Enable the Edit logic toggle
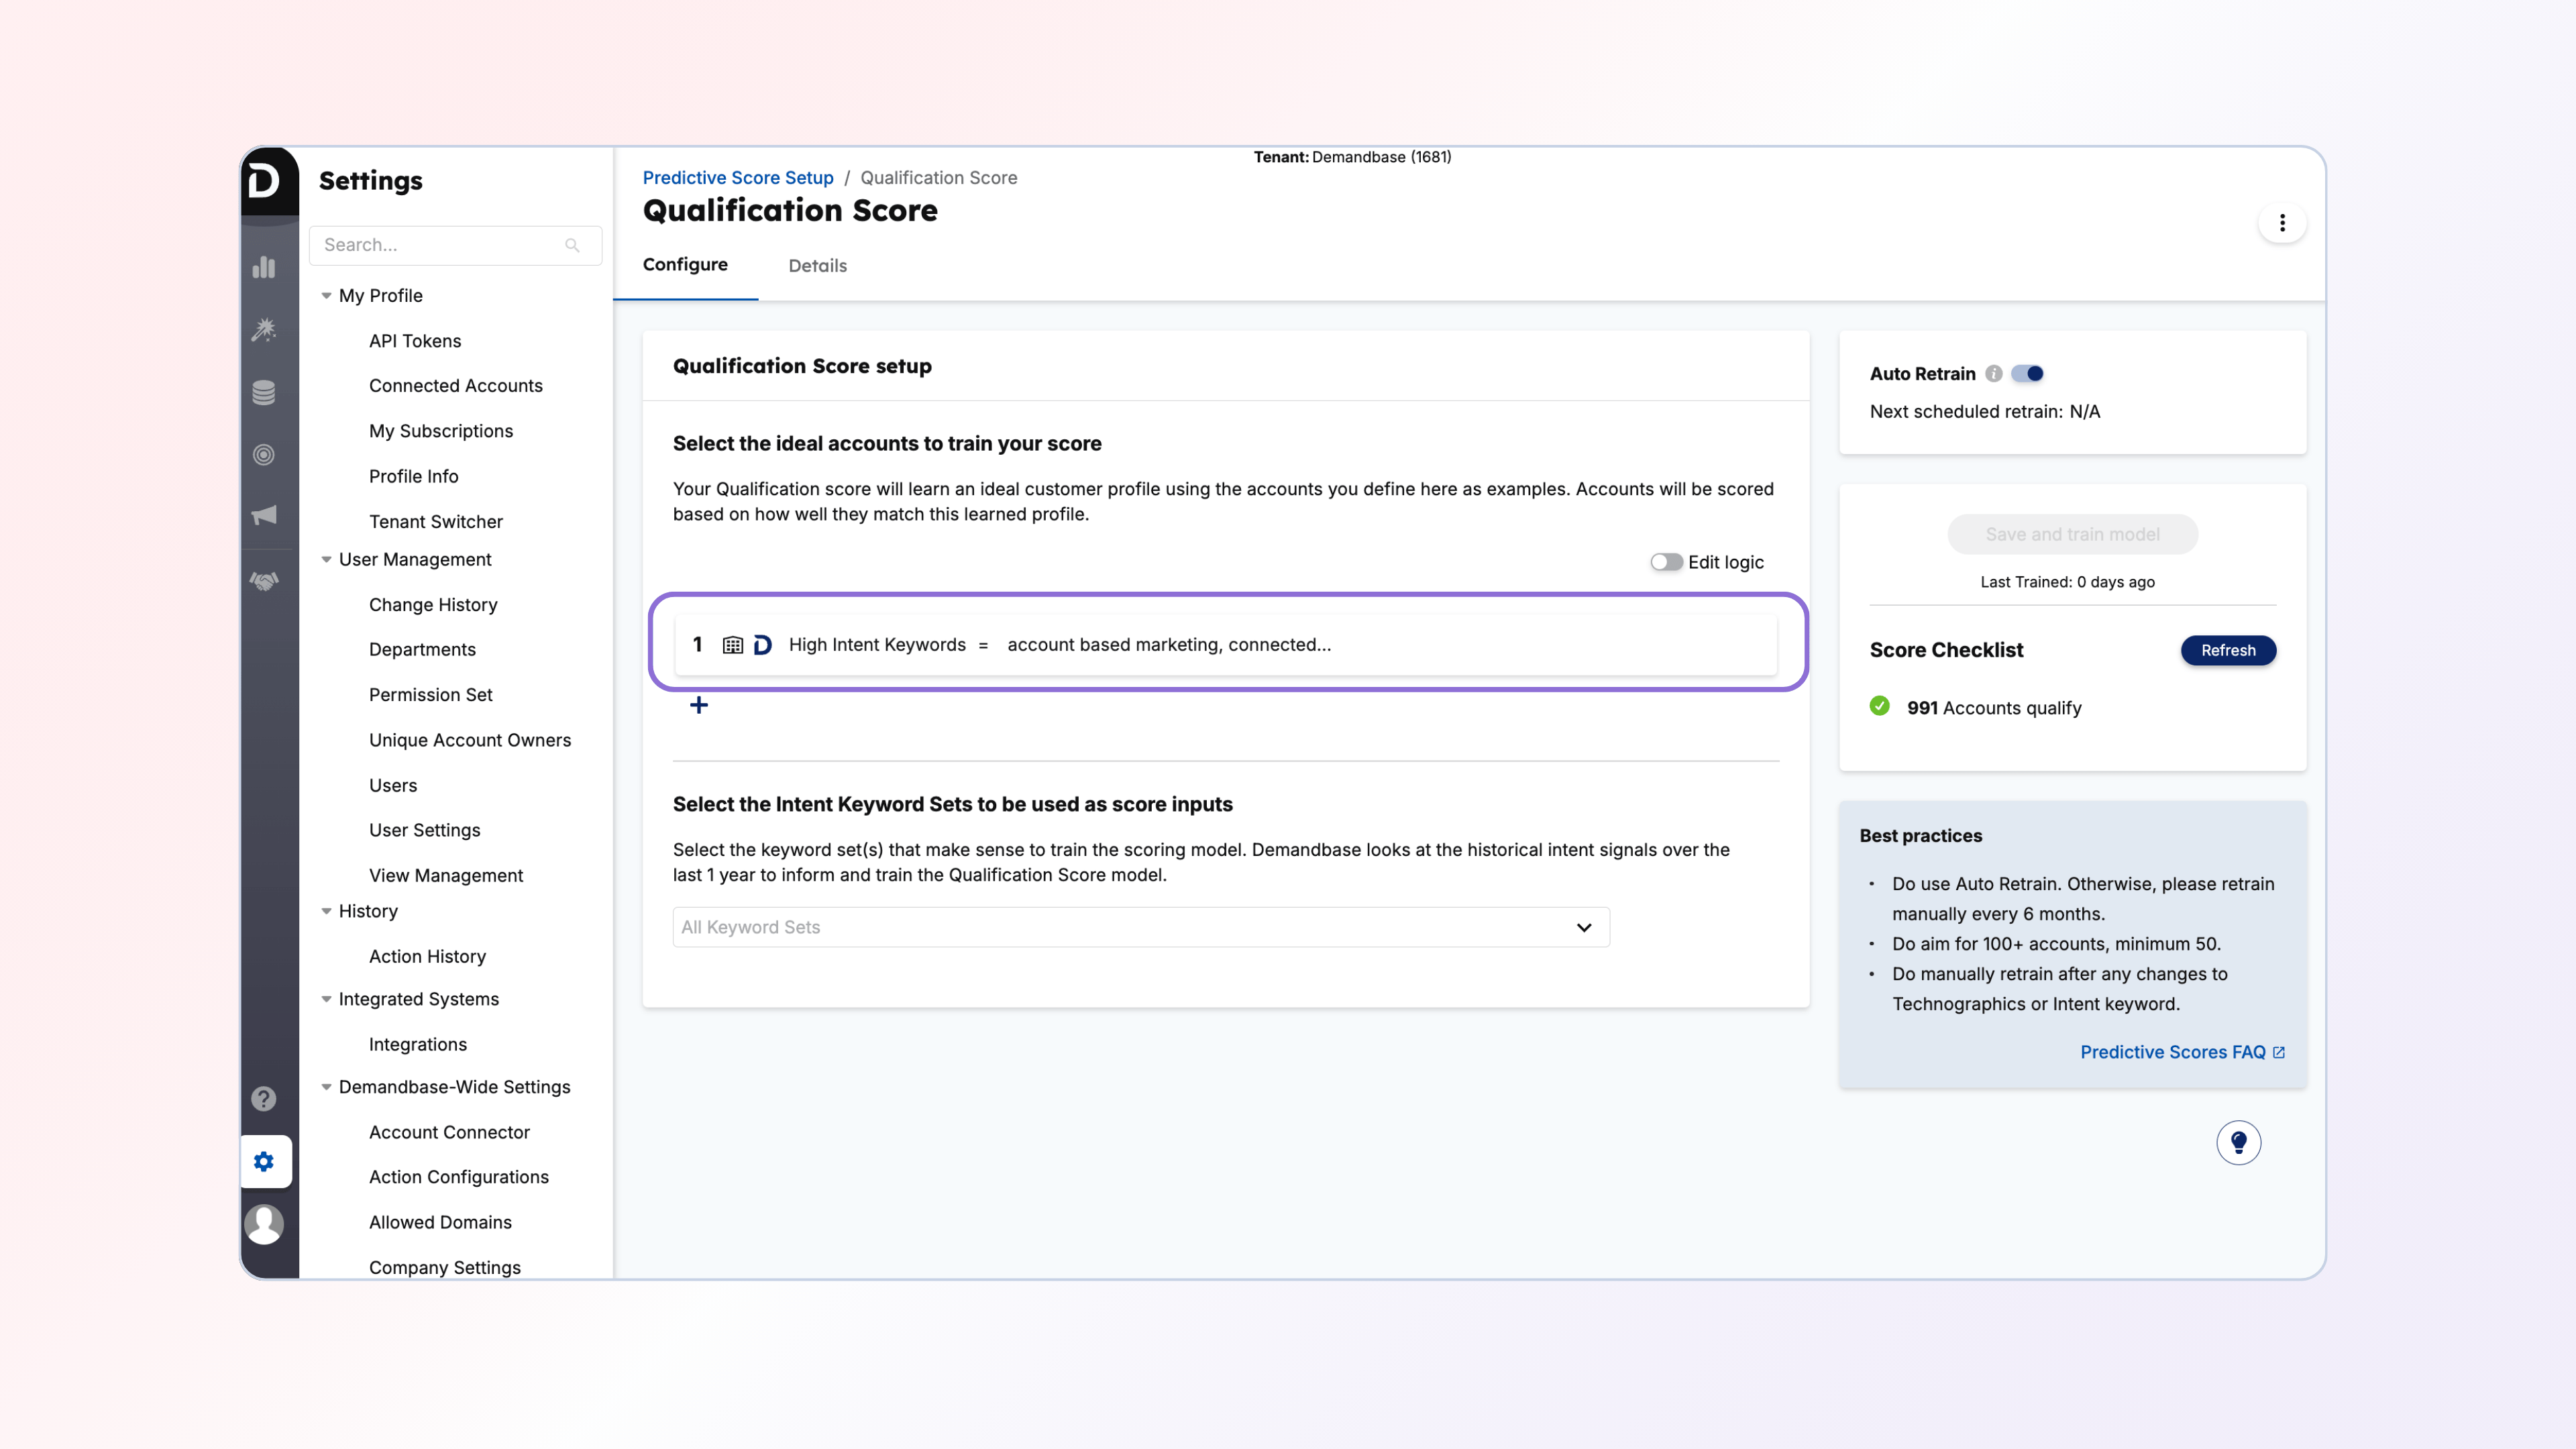The width and height of the screenshot is (2576, 1449). (x=1666, y=562)
